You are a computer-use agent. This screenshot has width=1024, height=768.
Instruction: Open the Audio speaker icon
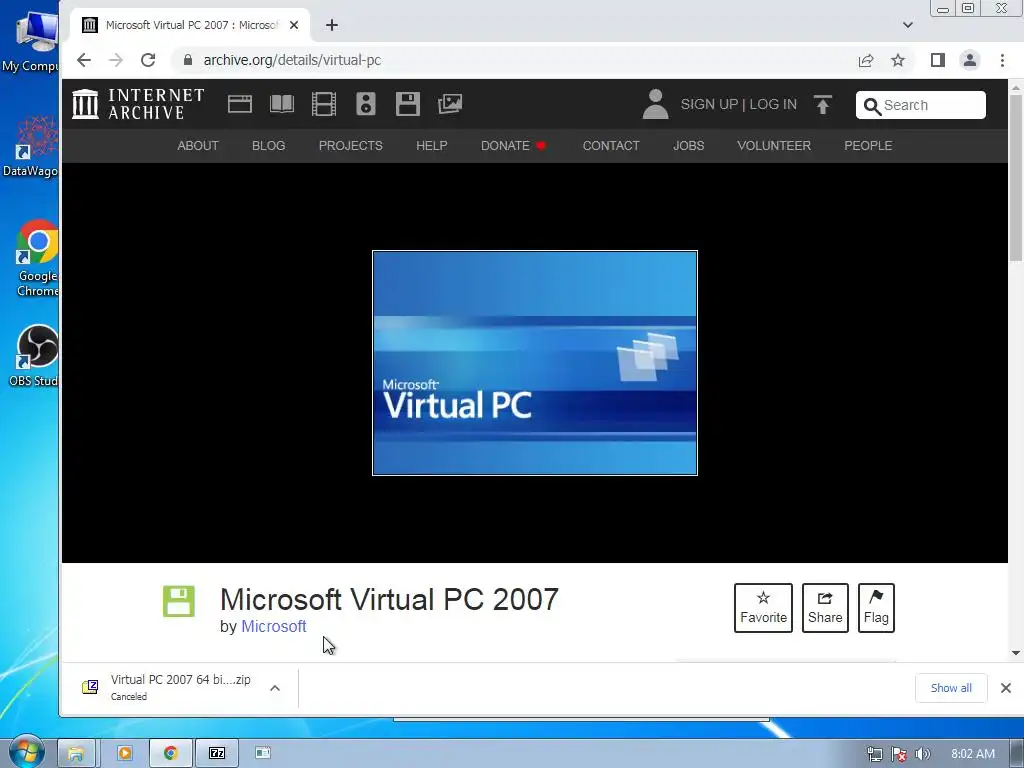(366, 104)
